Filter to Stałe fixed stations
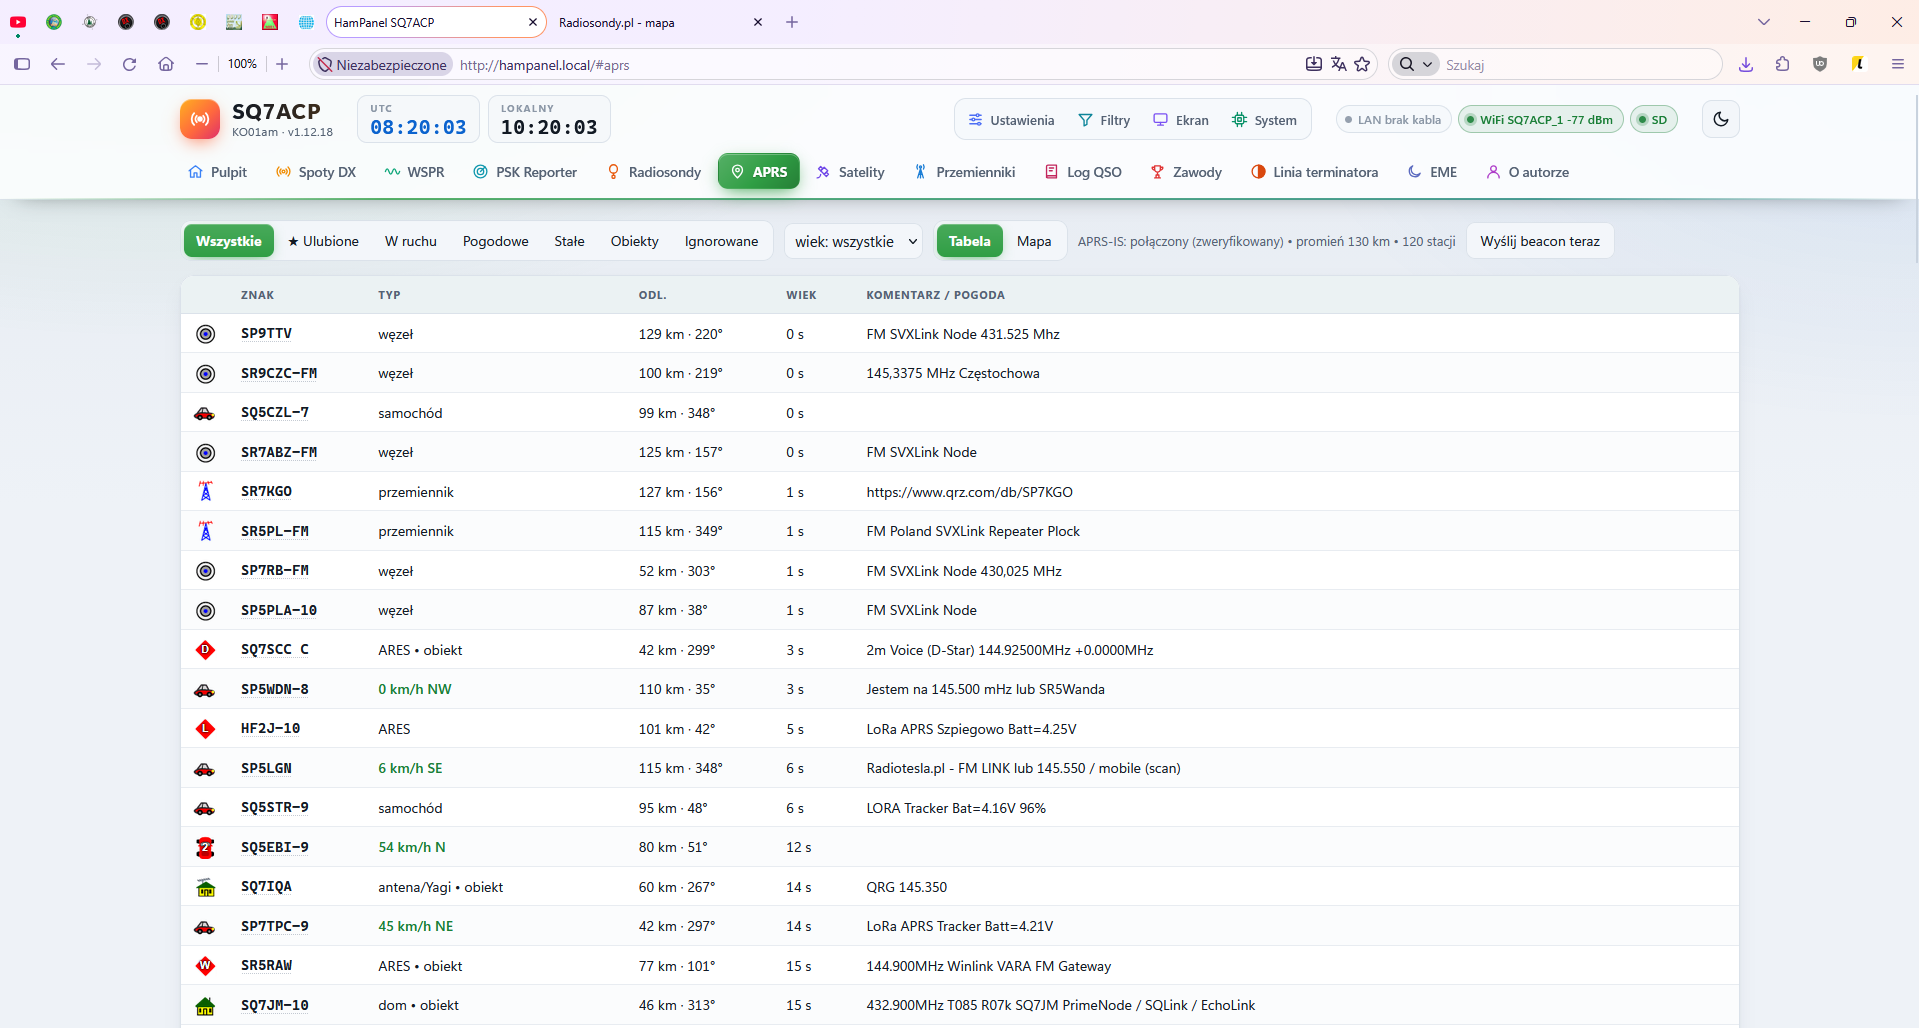This screenshot has height=1028, width=1919. click(570, 241)
